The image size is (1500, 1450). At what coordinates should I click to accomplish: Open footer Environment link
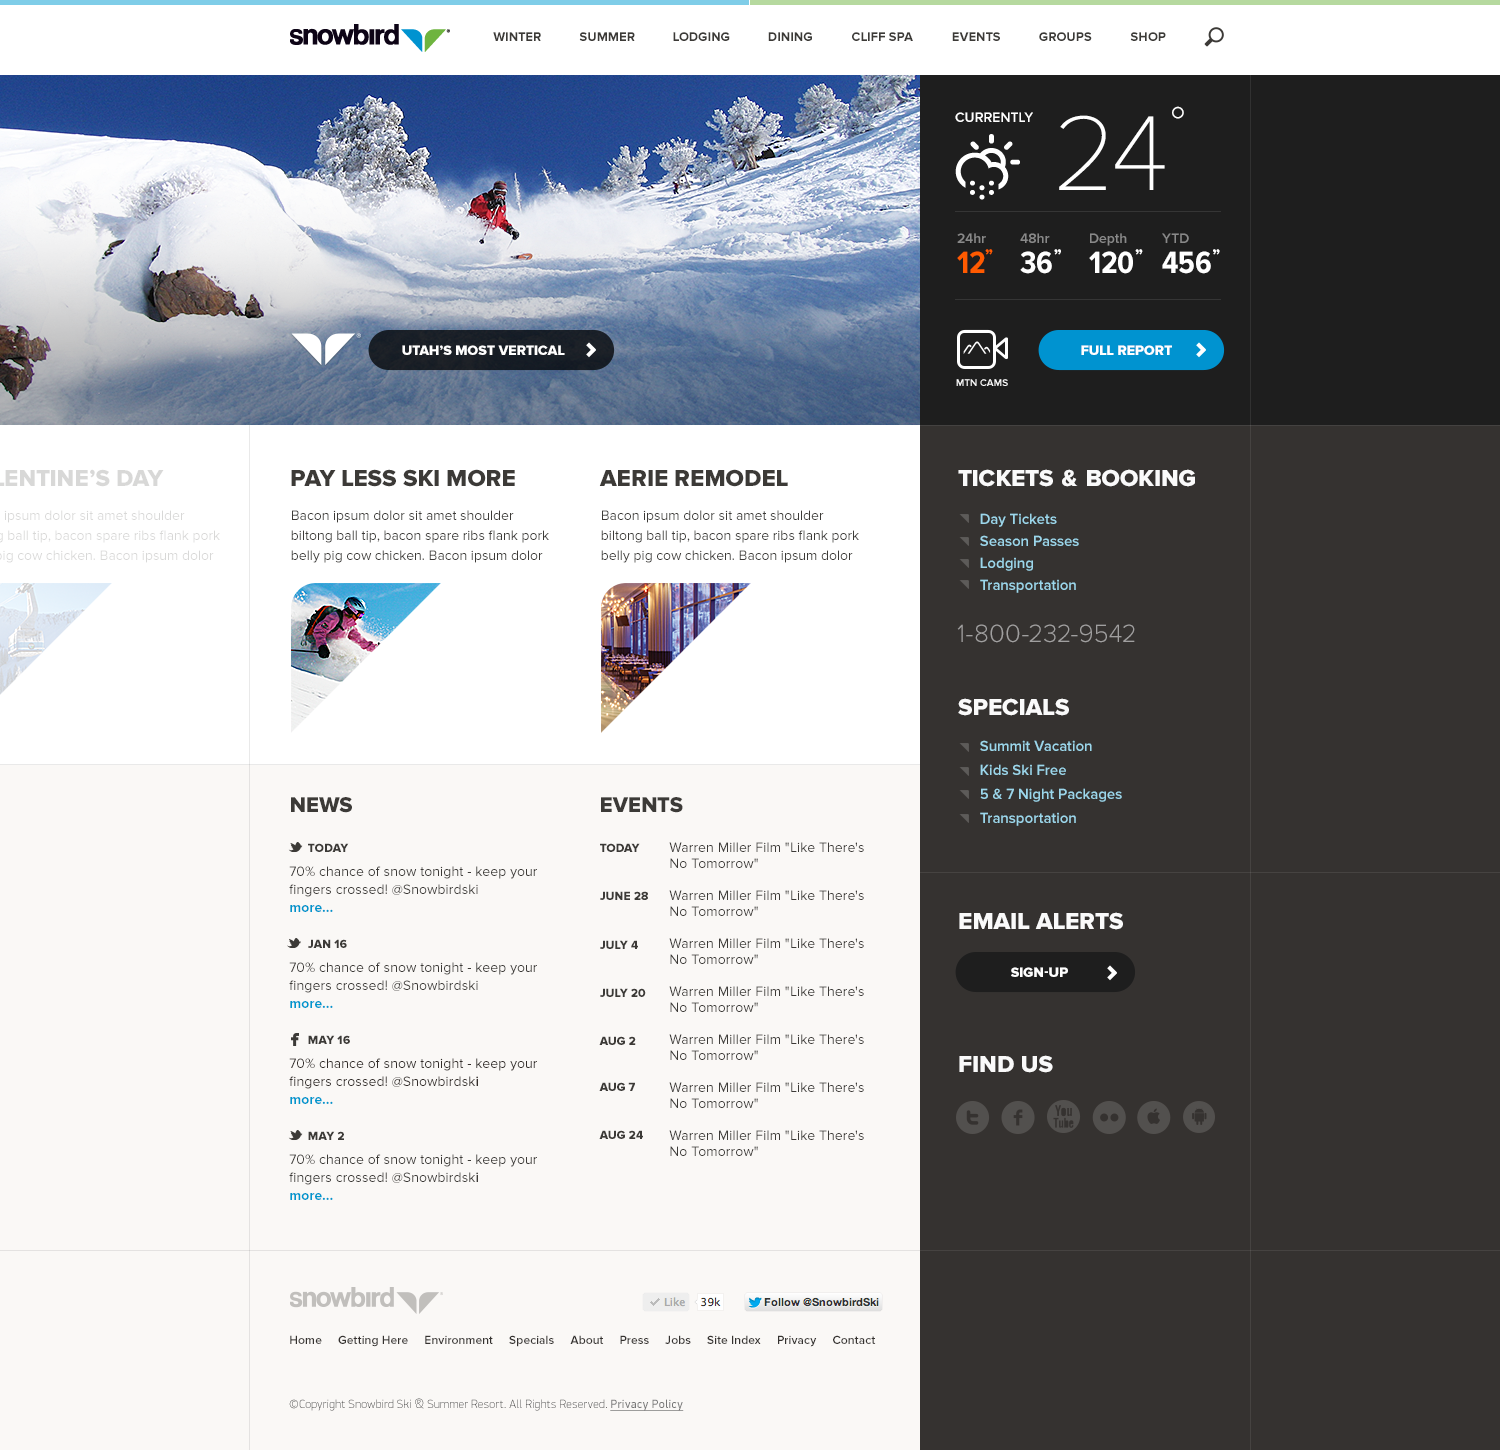(x=458, y=1340)
